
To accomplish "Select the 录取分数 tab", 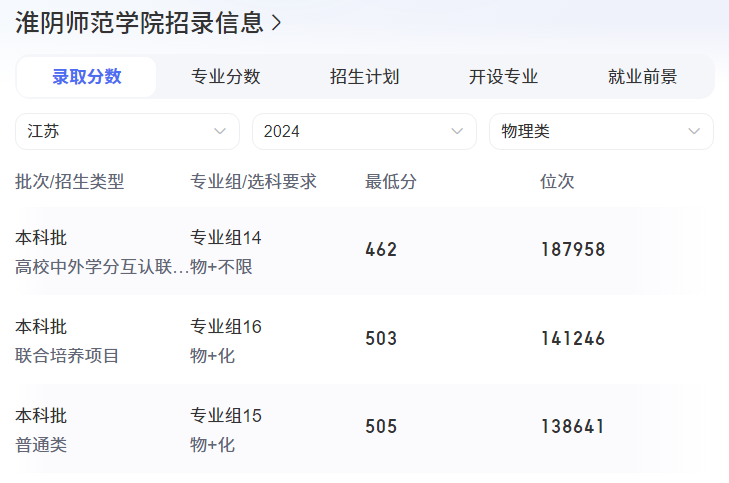I will coord(86,77).
